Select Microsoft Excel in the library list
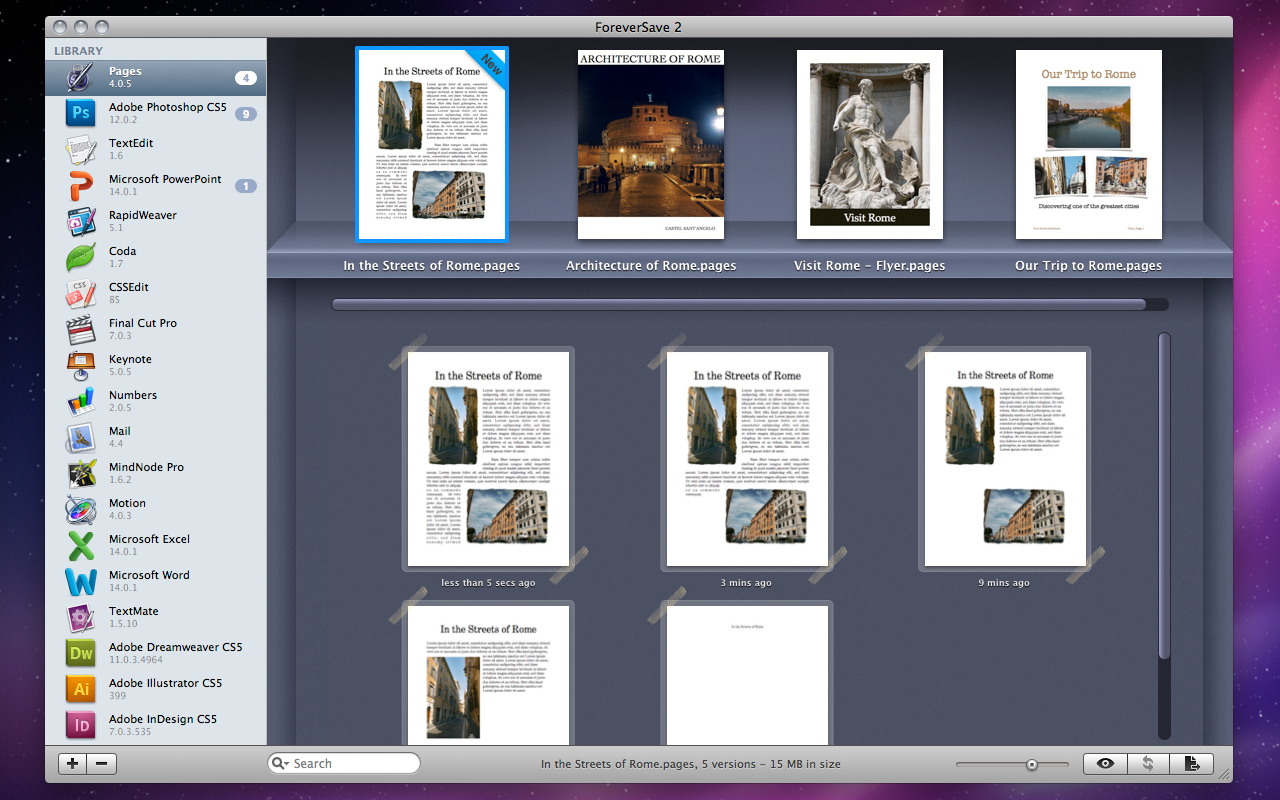Viewport: 1280px width, 800px height. tap(149, 545)
